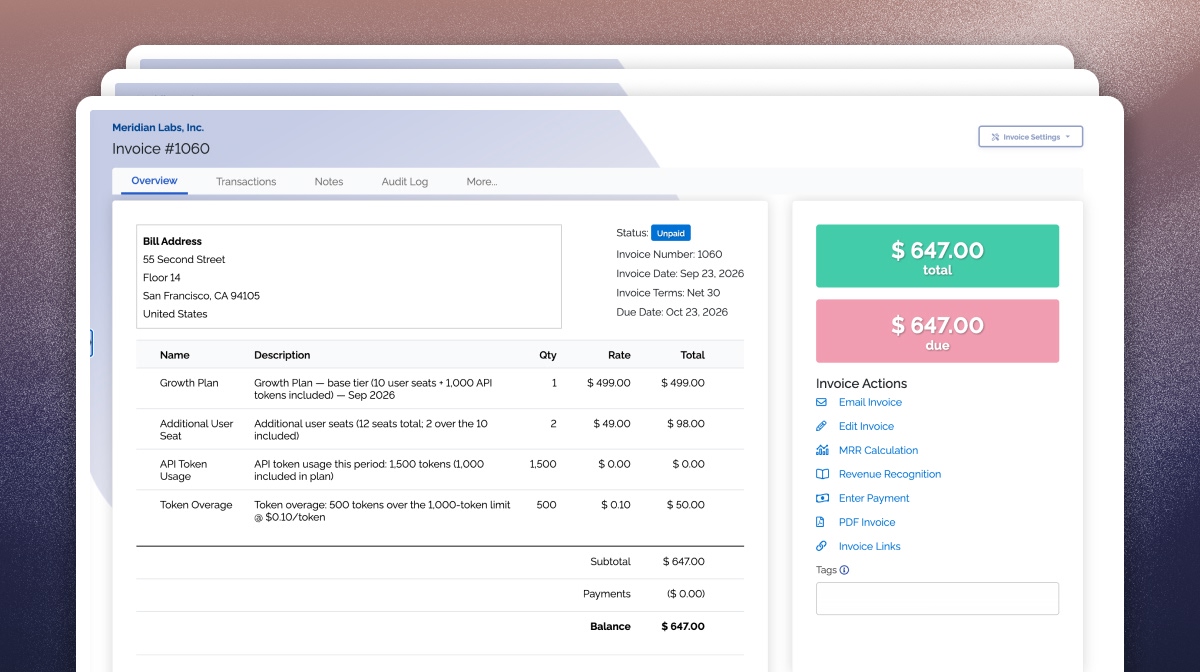Click the green $647.00 total box
Screen dimensions: 1200x672
937,256
